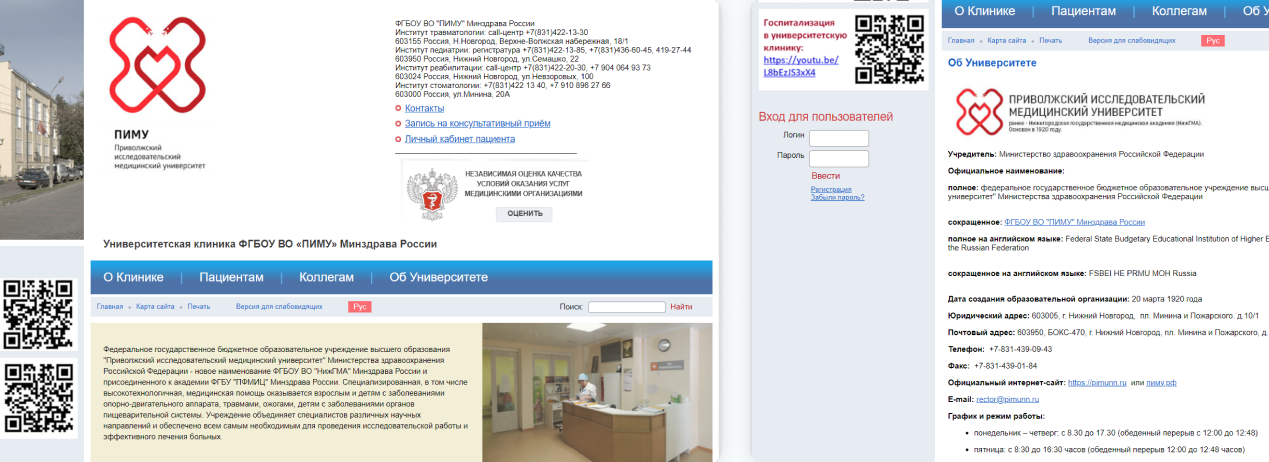Screen dimensions: 1269x462
Task: Click the red bullet next to Контакты
Action: [x=398, y=108]
